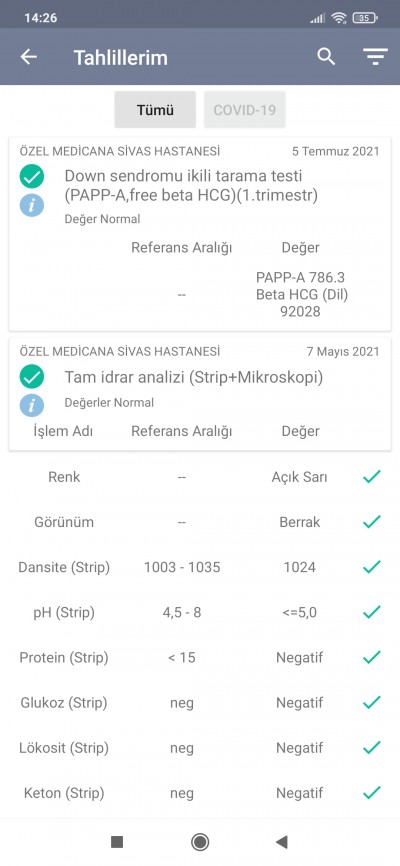Tap green check circle beside Tam idrar analizi
The width and height of the screenshot is (400, 866).
[32, 377]
